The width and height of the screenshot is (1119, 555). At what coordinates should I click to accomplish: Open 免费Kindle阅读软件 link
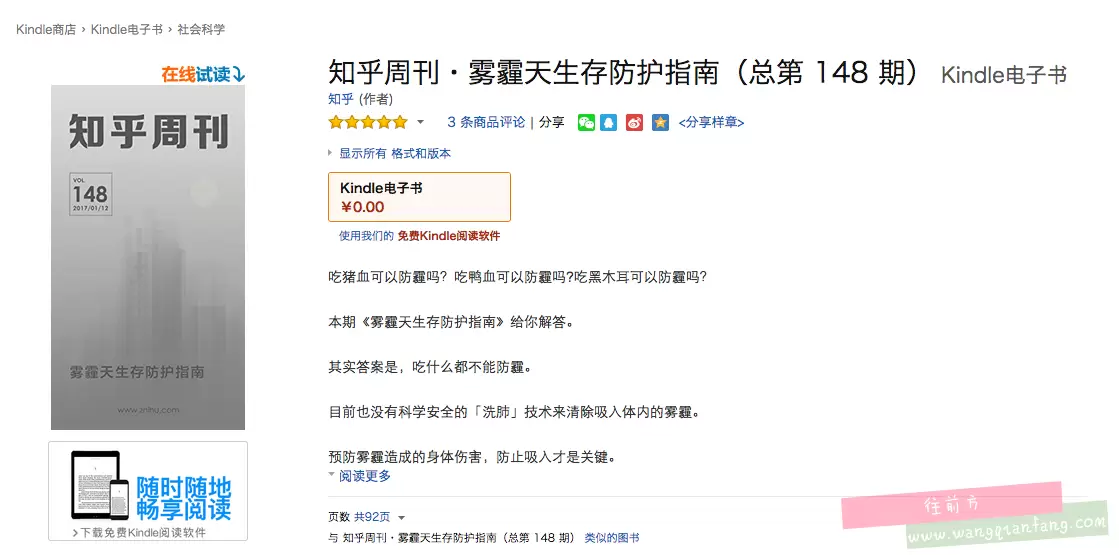coord(449,236)
